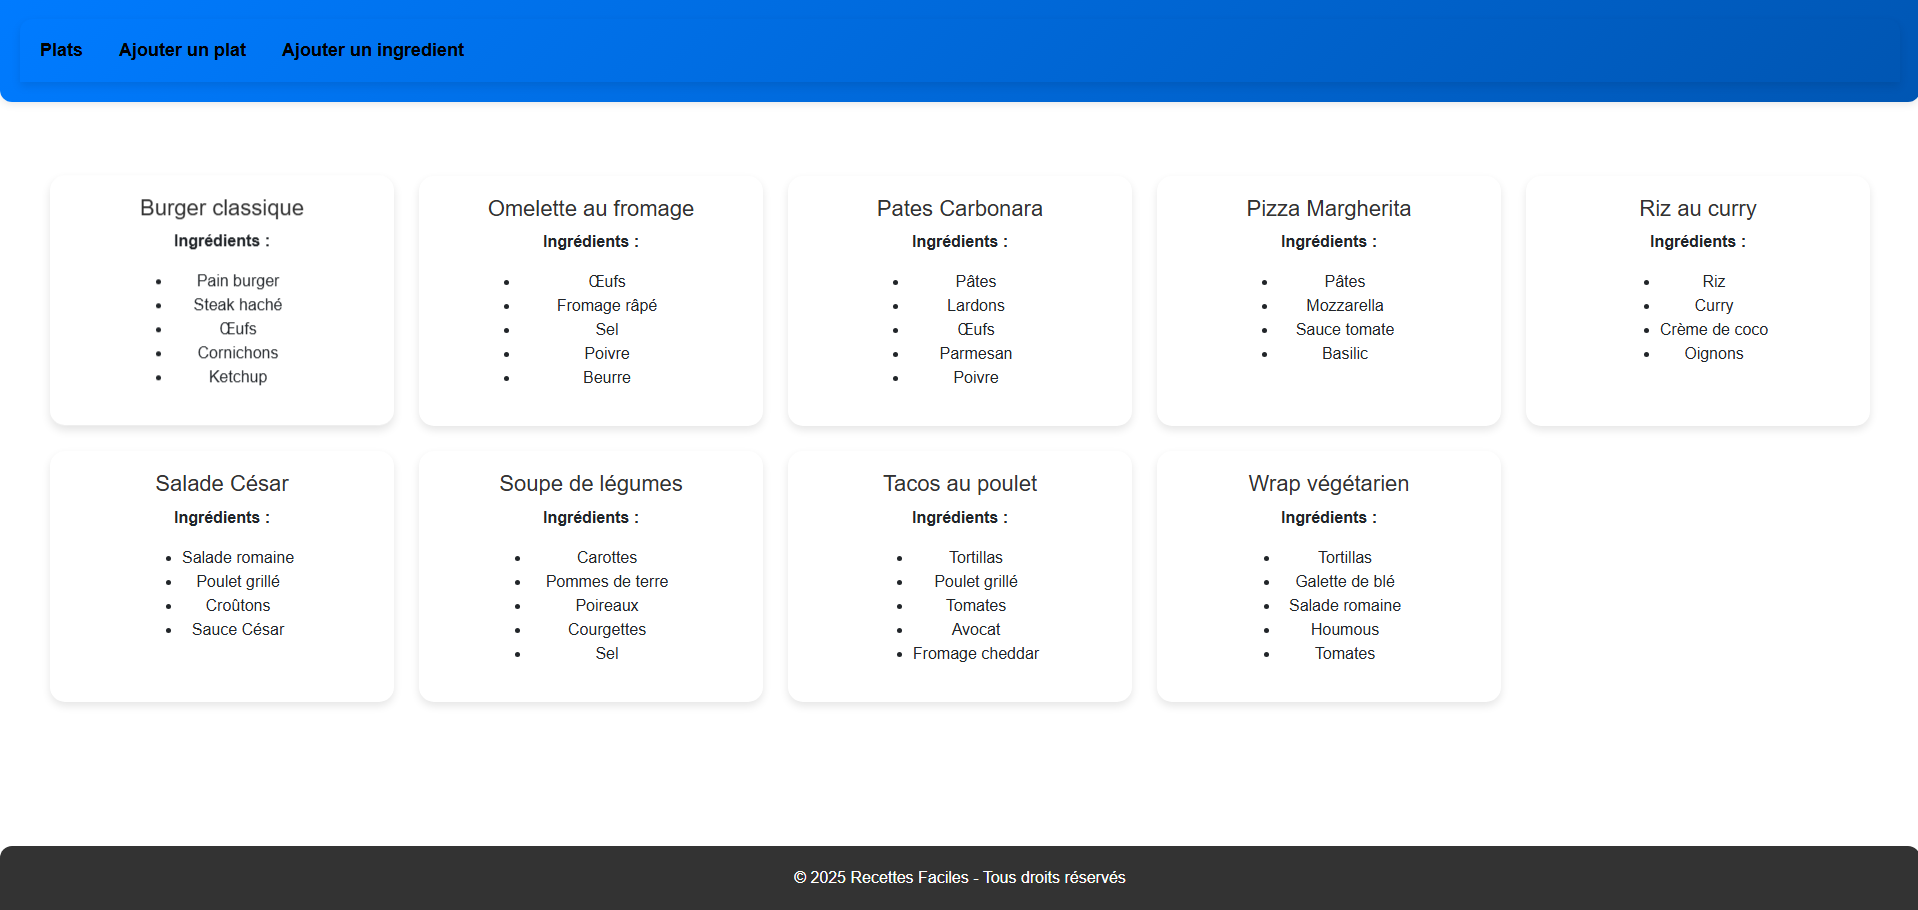
Task: Open Ajouter un ingredient menu item
Action: click(x=372, y=50)
